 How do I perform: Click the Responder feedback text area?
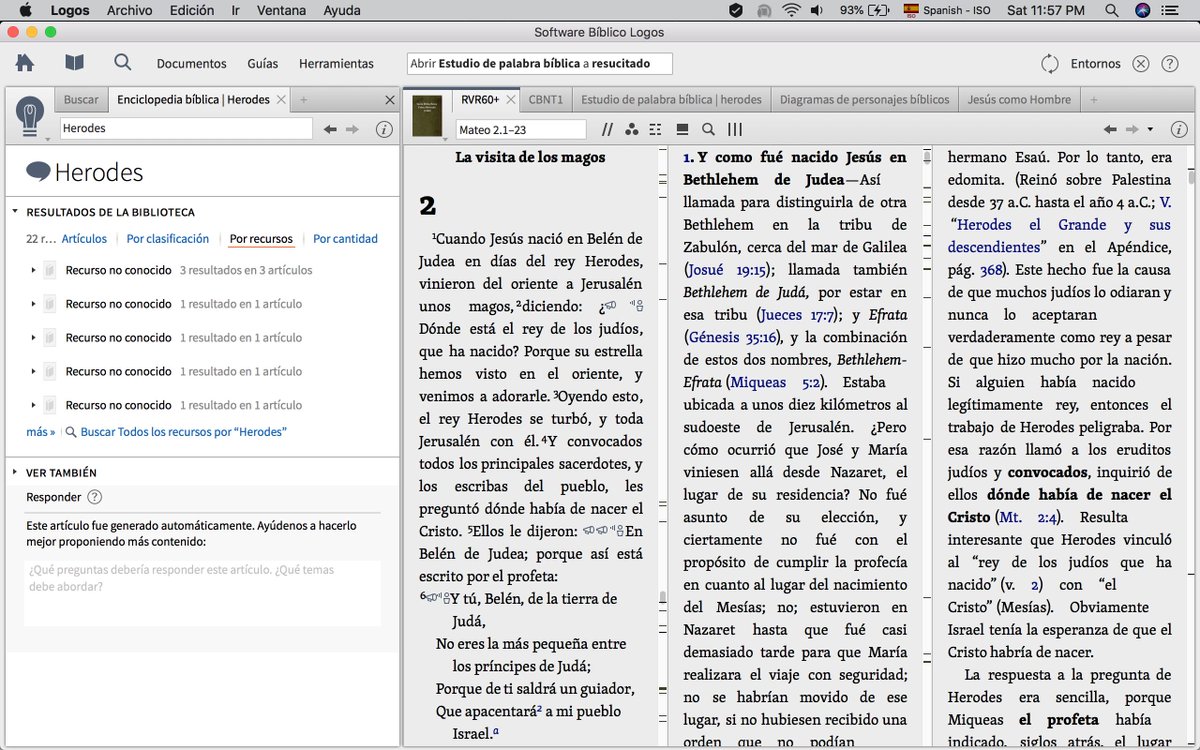tap(202, 593)
